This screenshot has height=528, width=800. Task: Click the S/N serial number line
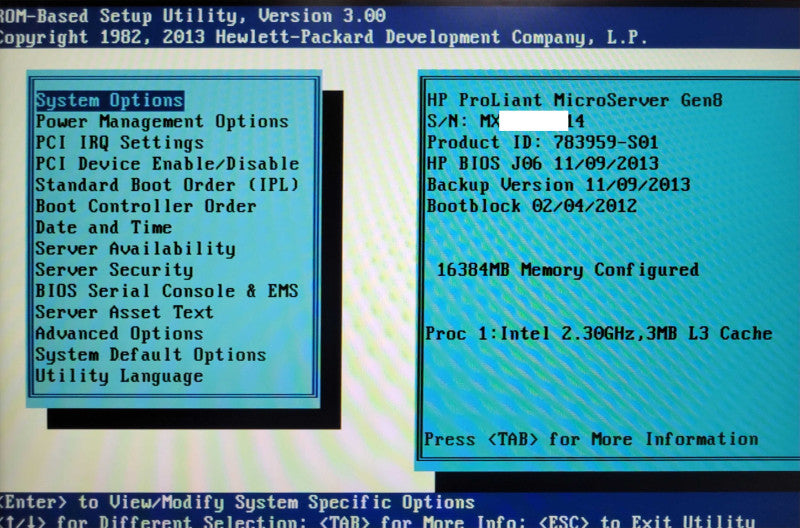(506, 121)
